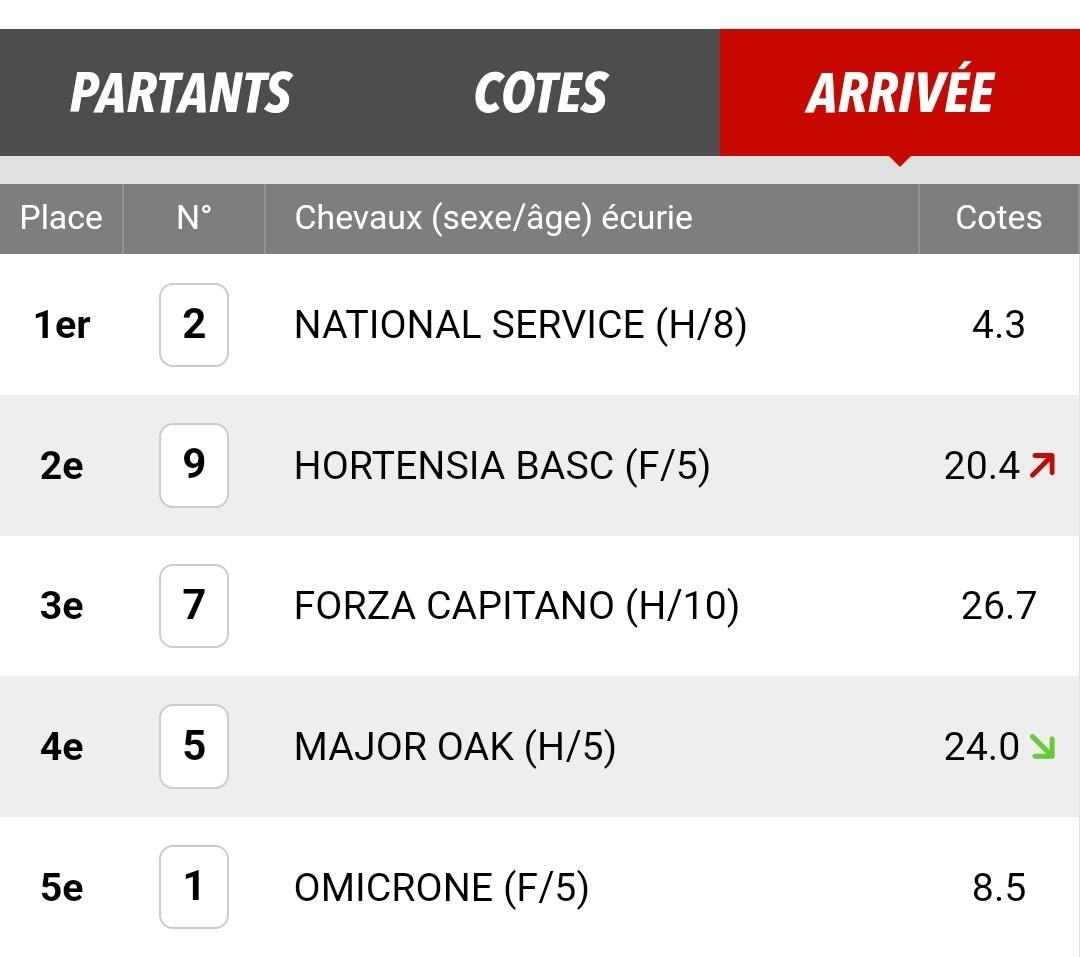Click the number 7 badge for Forza Capitano

pos(194,606)
